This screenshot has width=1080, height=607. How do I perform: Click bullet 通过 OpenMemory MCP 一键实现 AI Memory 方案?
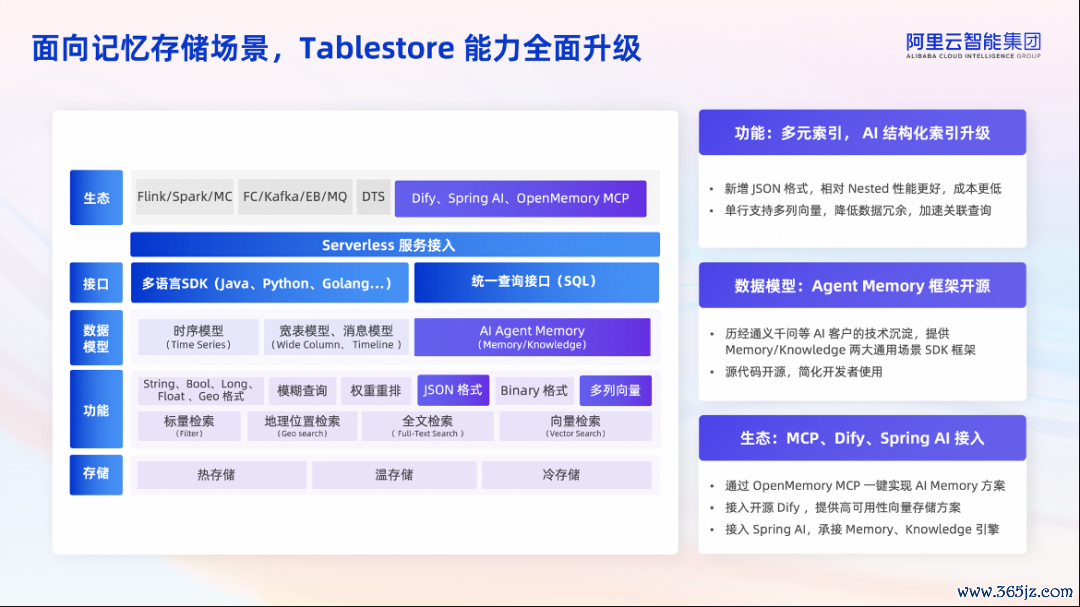coord(865,485)
